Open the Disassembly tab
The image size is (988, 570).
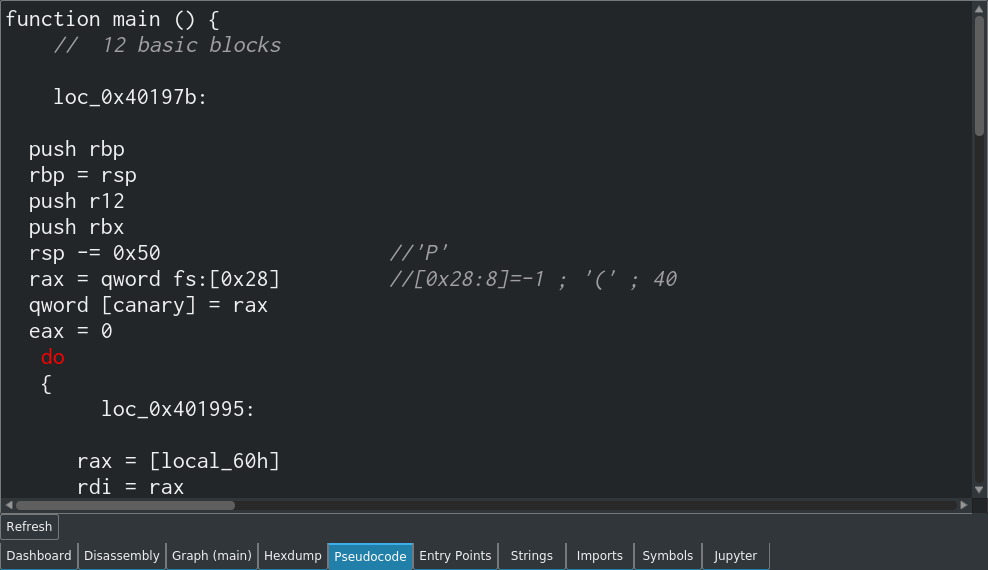(122, 556)
